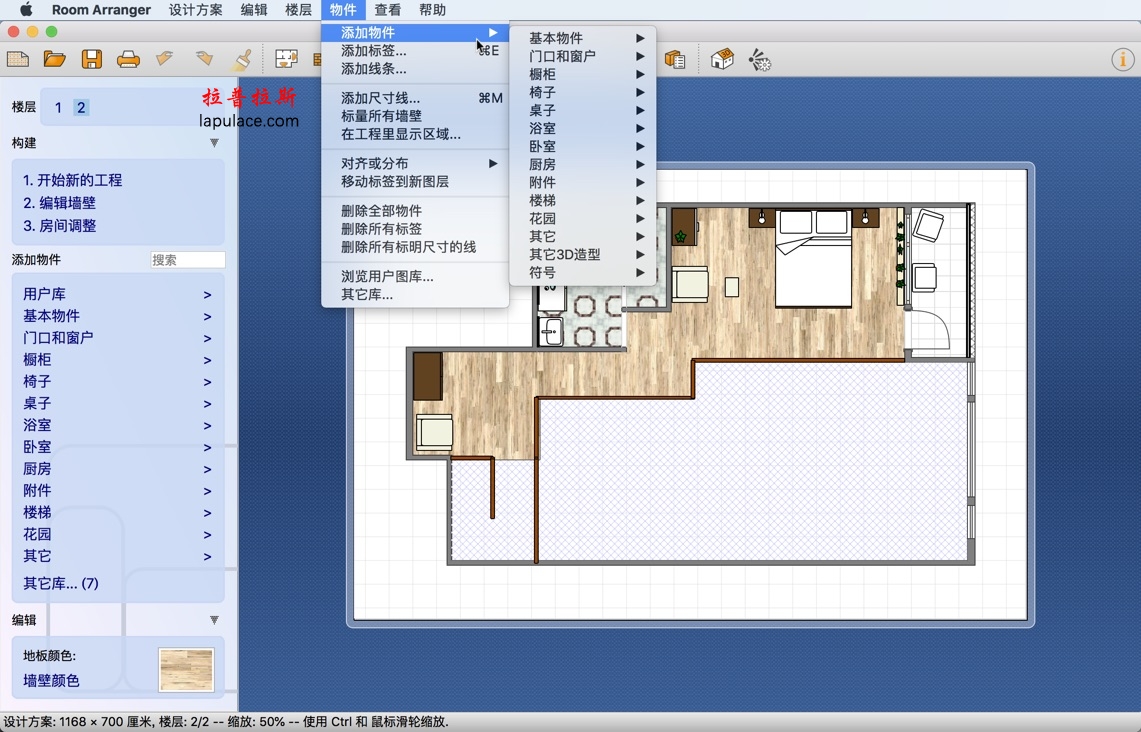Click the wood floor color swatch
The height and width of the screenshot is (732, 1141).
(186, 669)
